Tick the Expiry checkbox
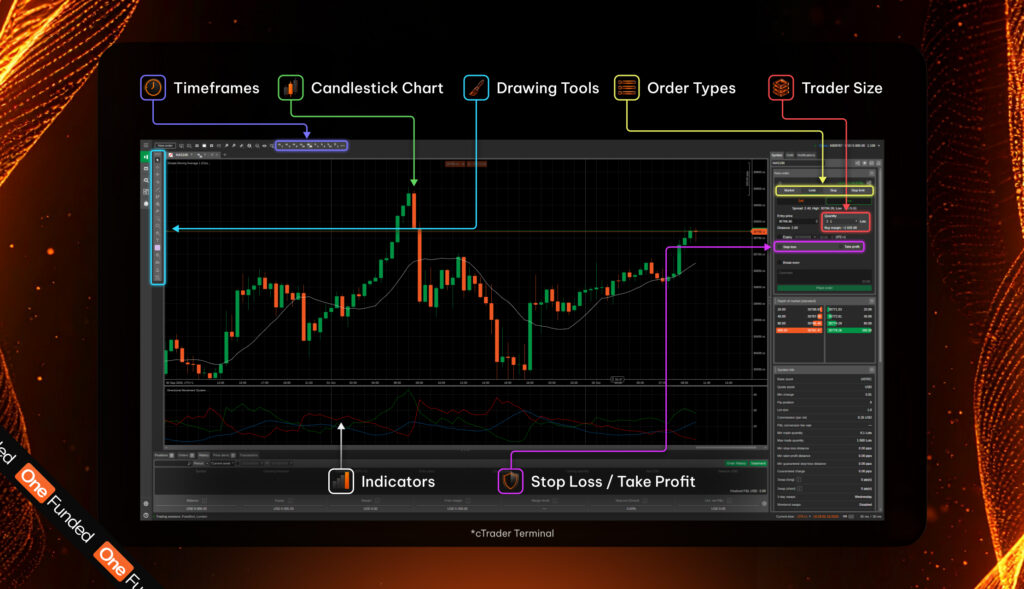 779,237
